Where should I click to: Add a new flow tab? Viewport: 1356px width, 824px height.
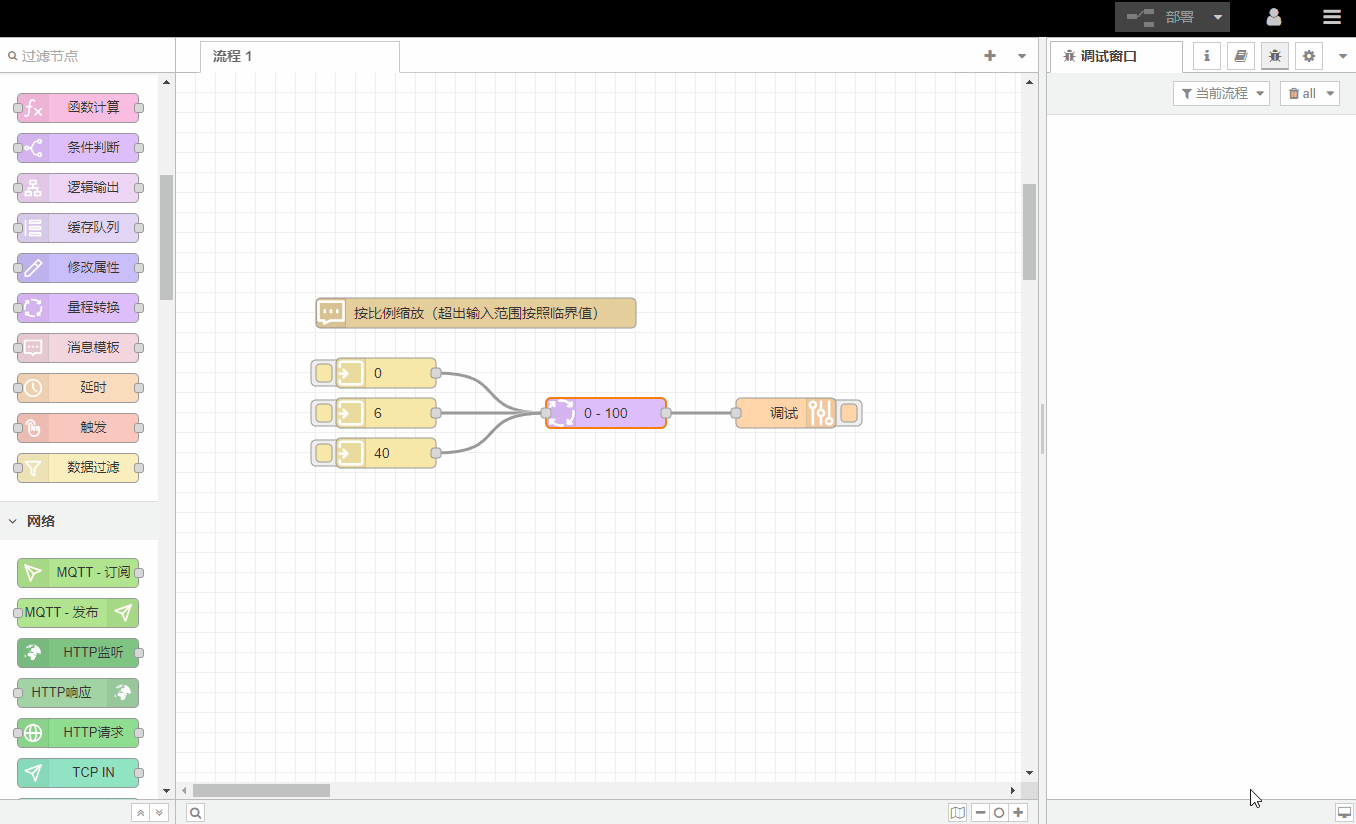pyautogui.click(x=990, y=56)
